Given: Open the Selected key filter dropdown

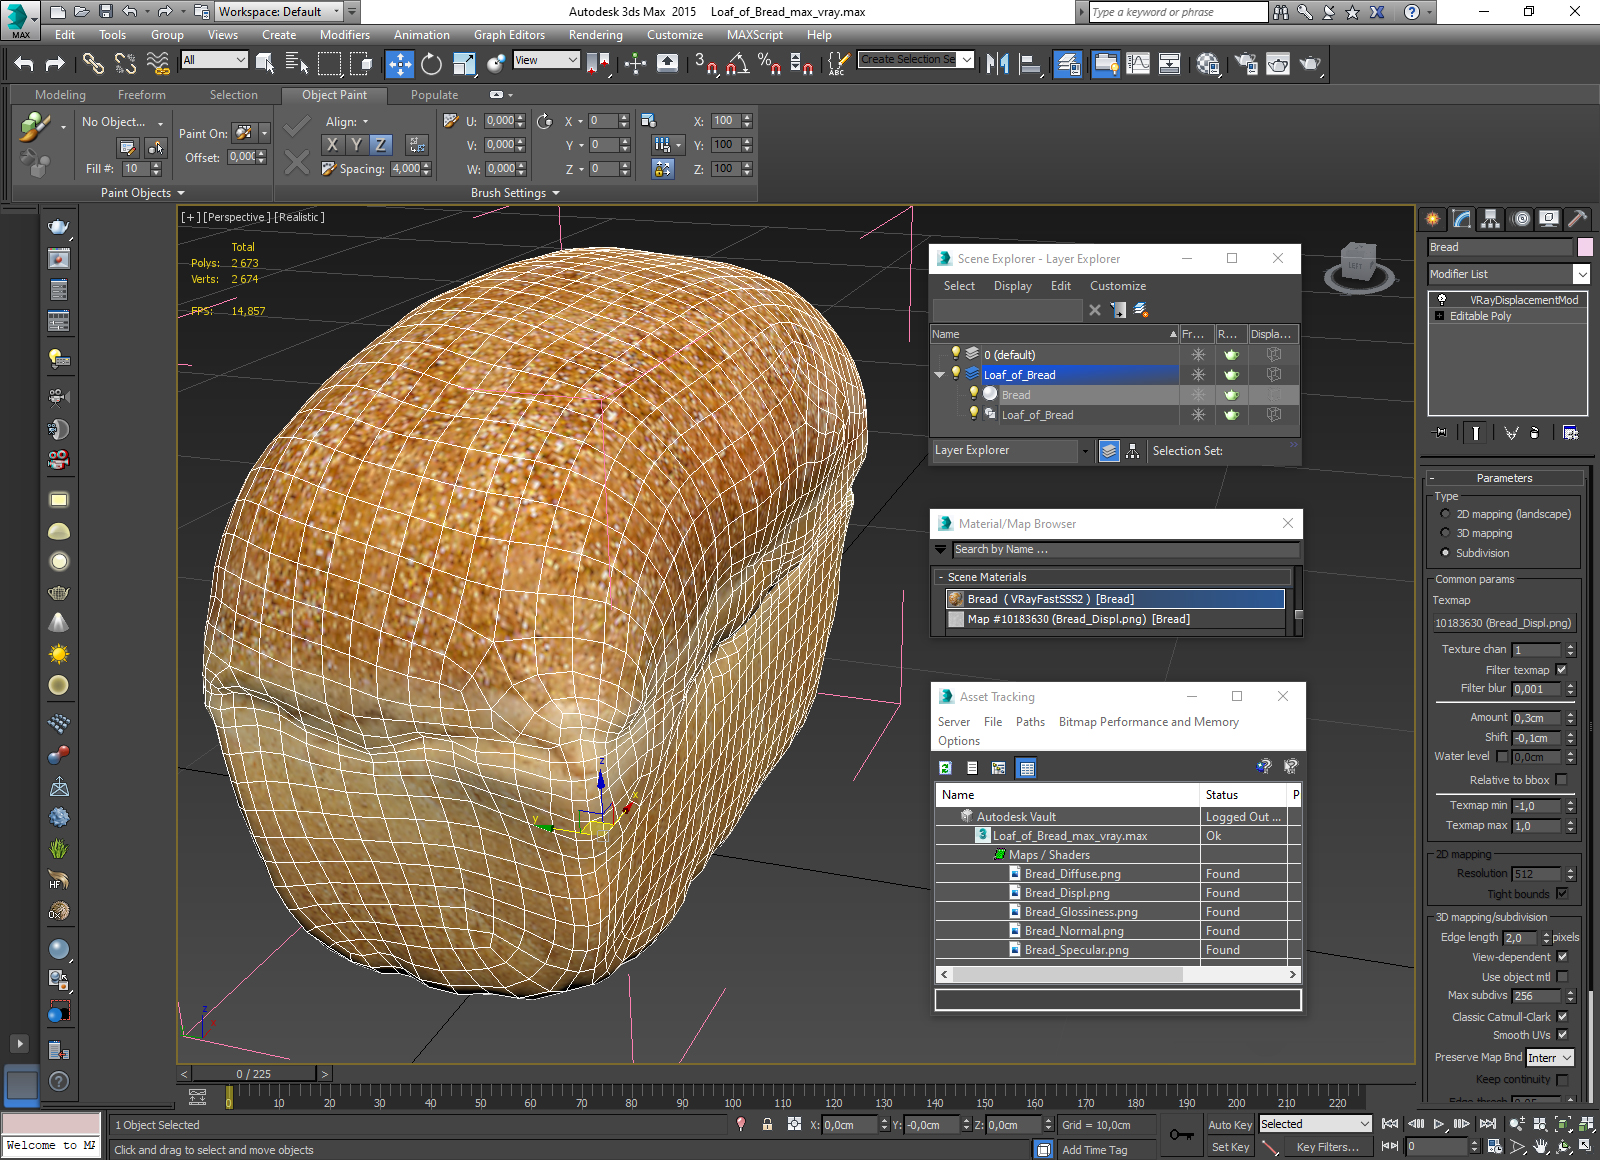Looking at the screenshot, I should [1314, 1124].
